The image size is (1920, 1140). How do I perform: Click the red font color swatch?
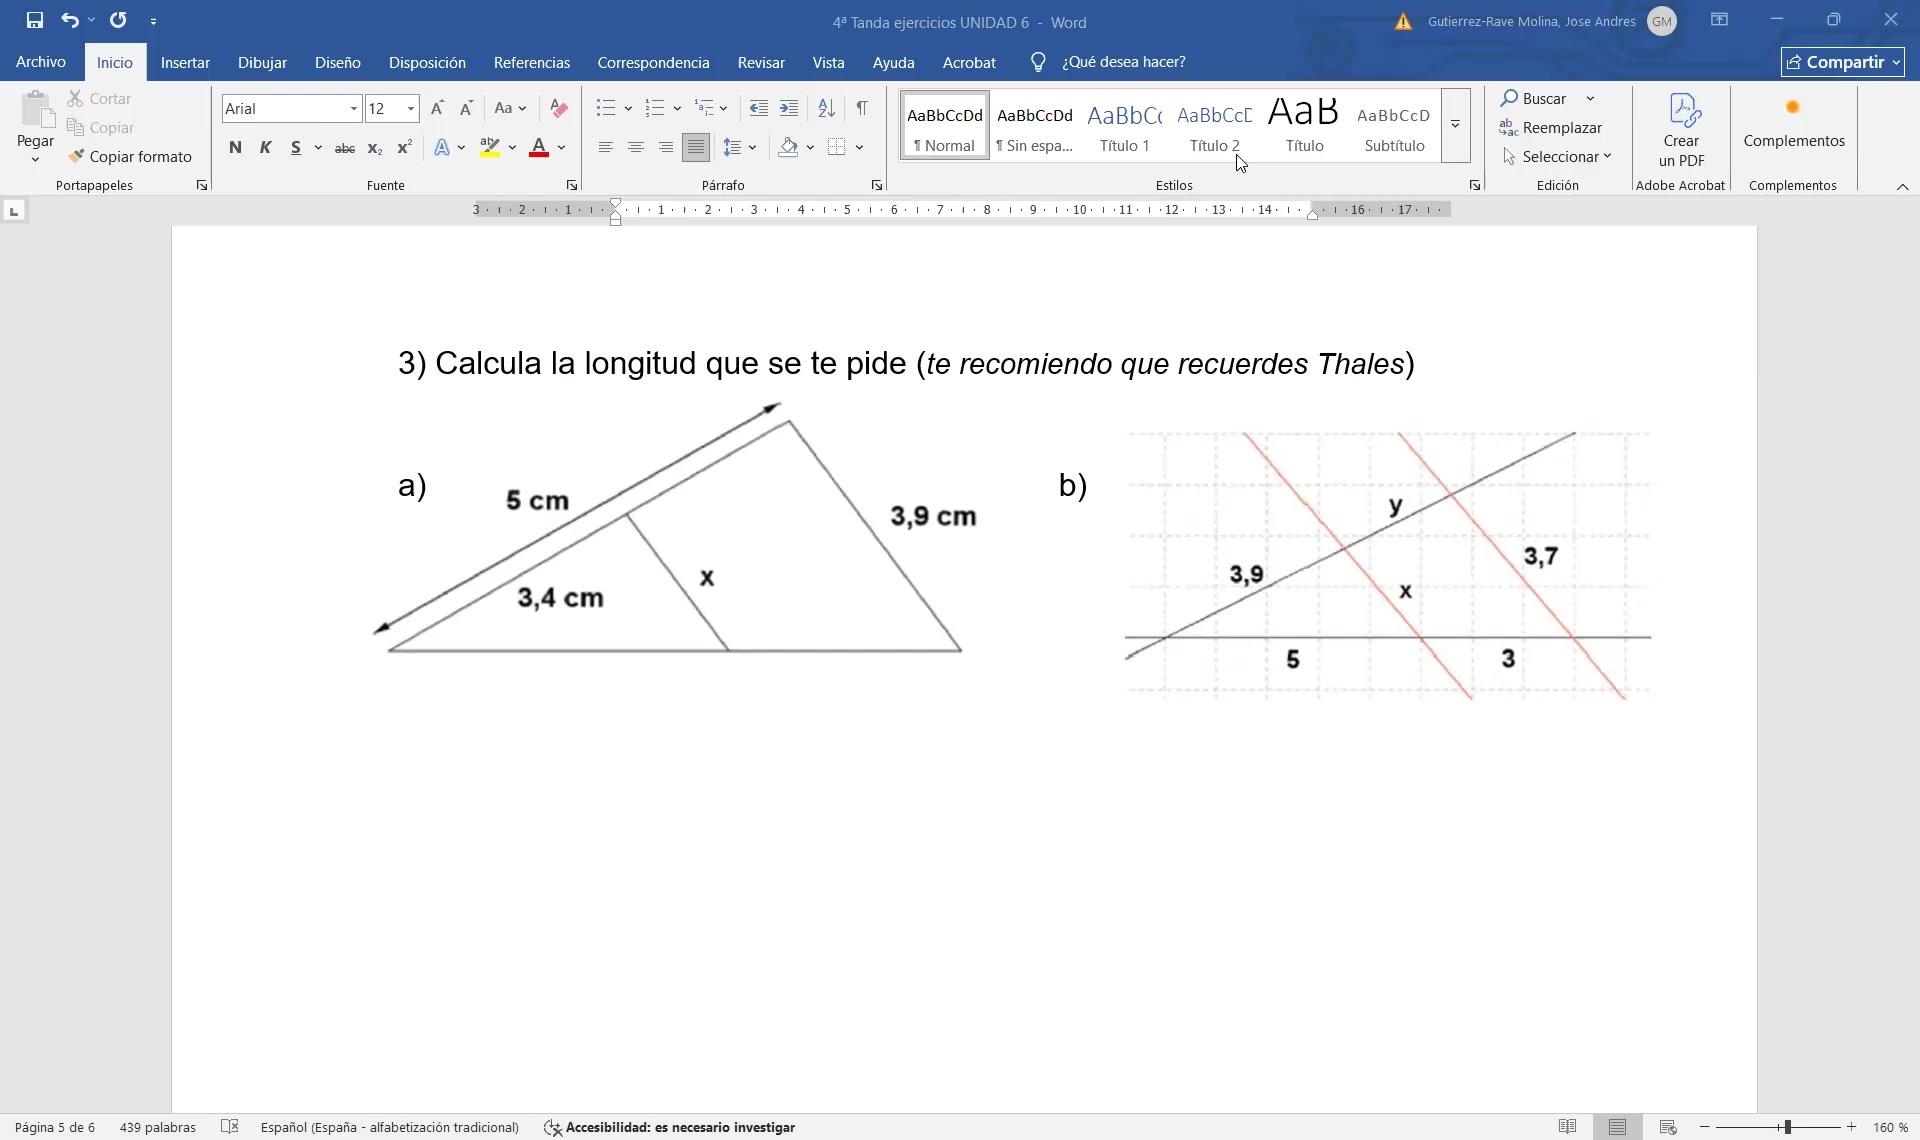538,148
